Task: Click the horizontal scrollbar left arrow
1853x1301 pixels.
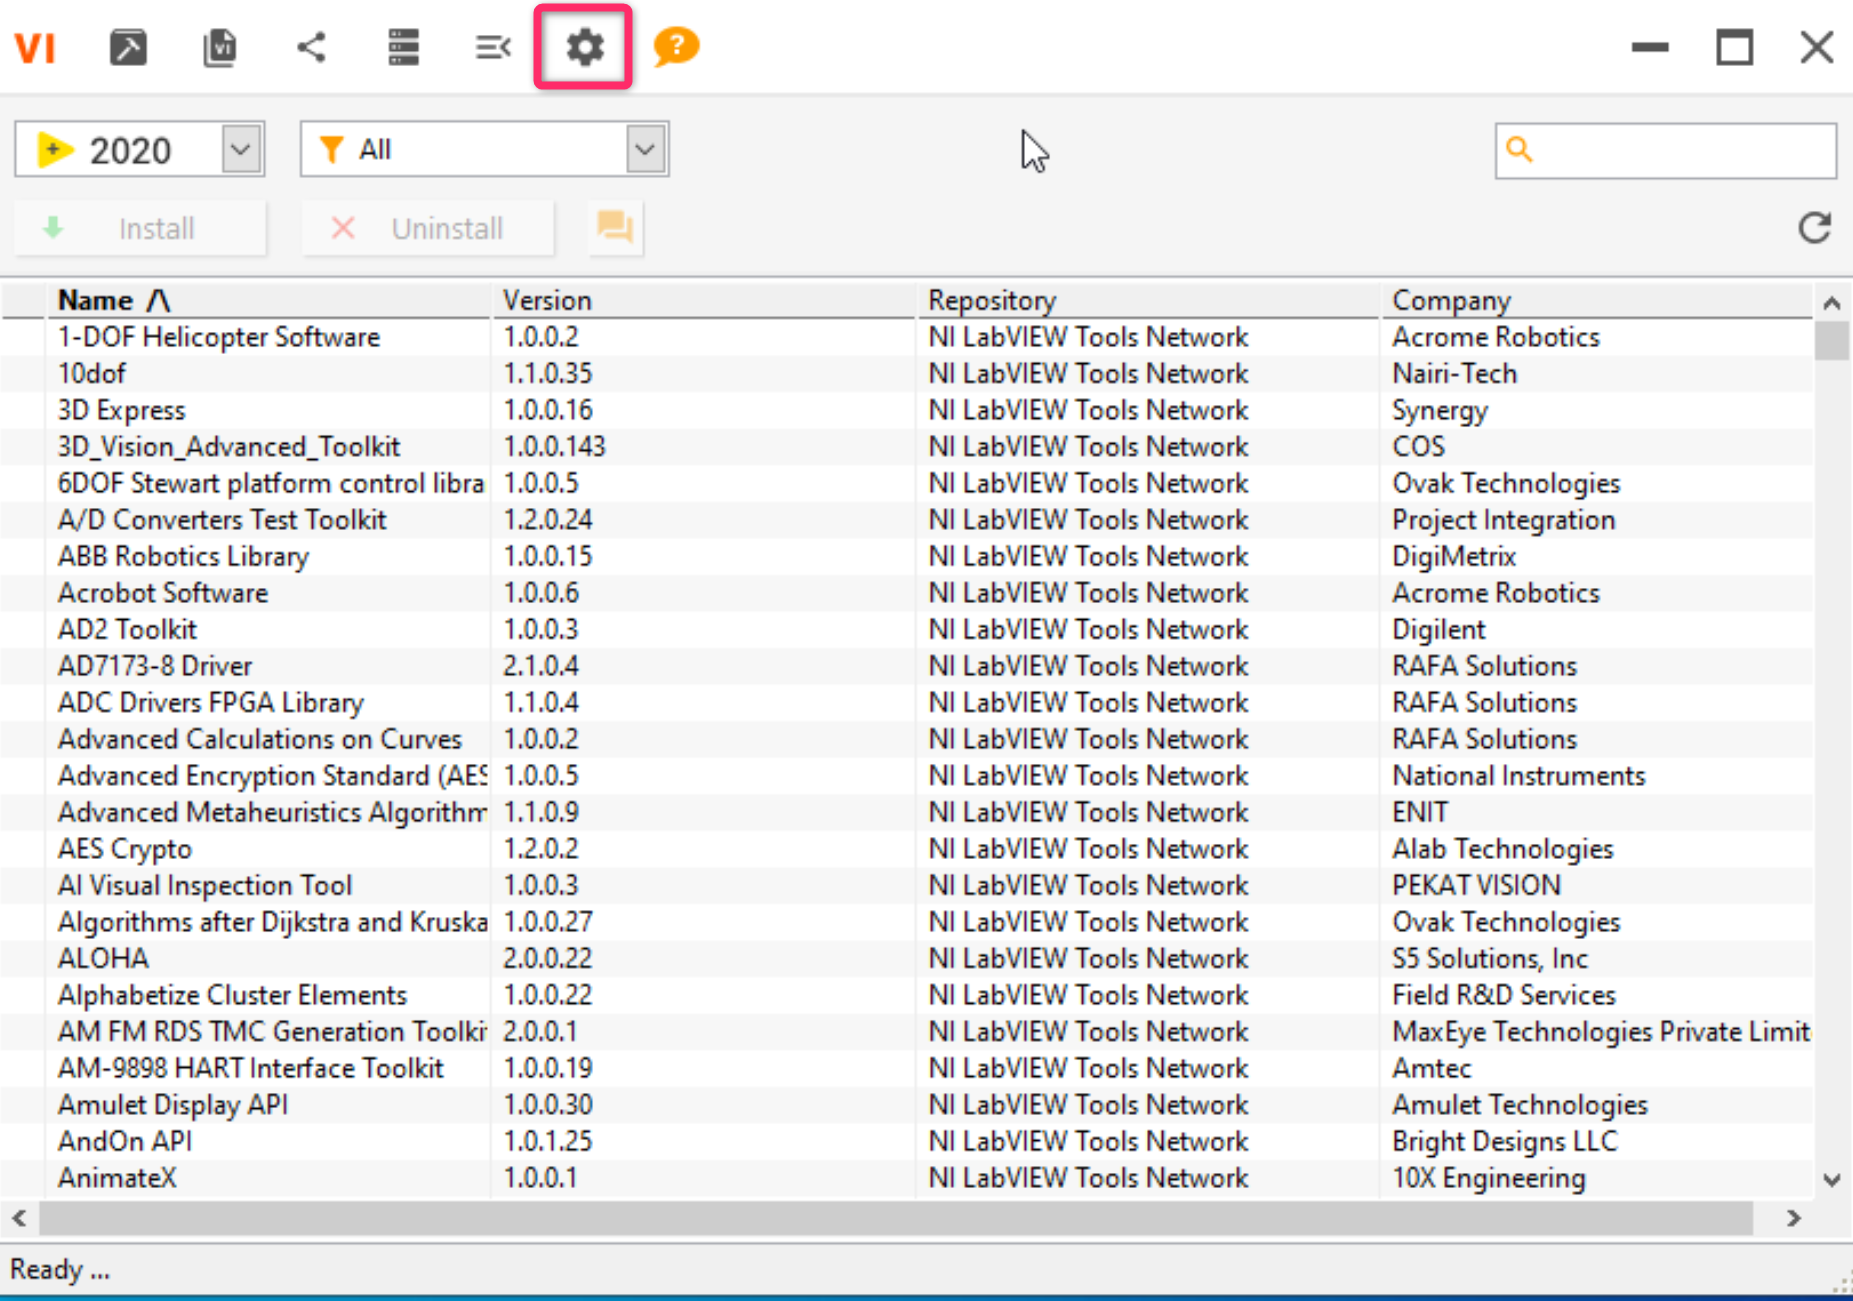Action: [19, 1218]
